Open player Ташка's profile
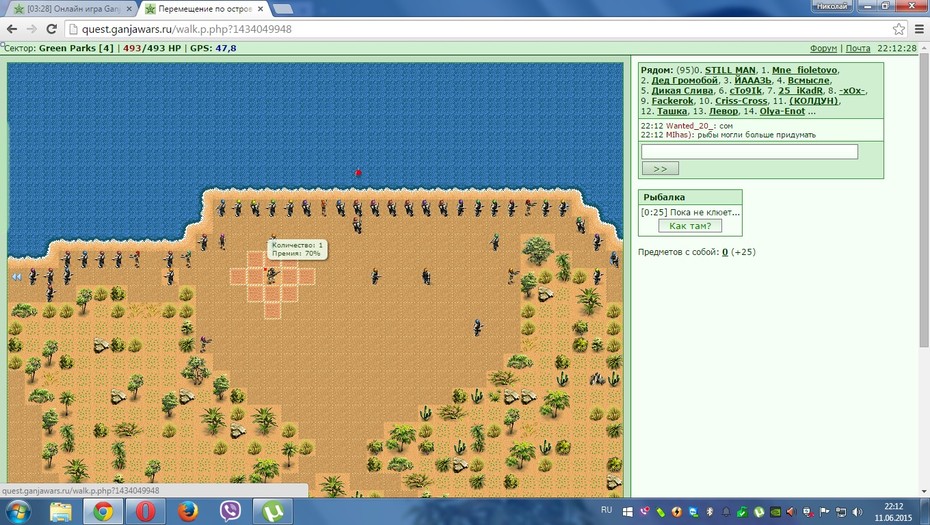 [672, 111]
